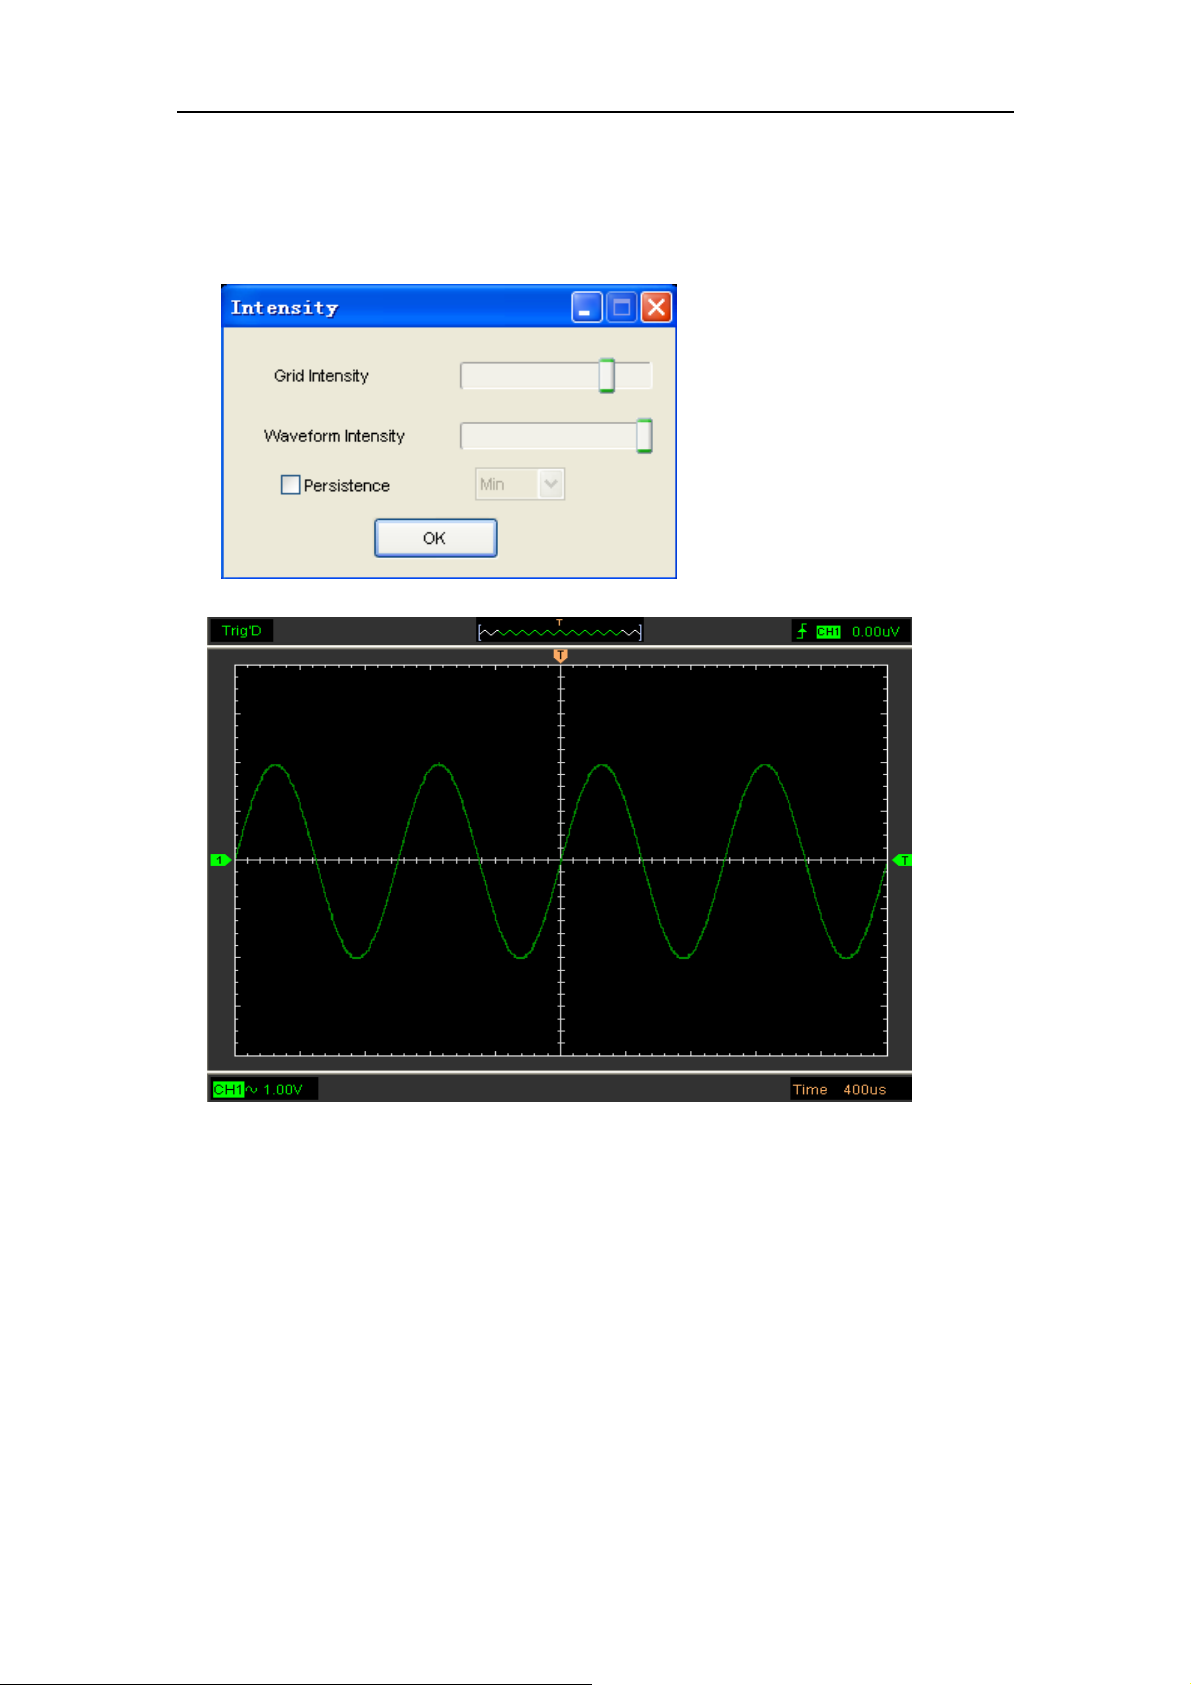This screenshot has width=1191, height=1685.
Task: Click the AC coupling symbol beside CH1
Action: [x=252, y=1089]
